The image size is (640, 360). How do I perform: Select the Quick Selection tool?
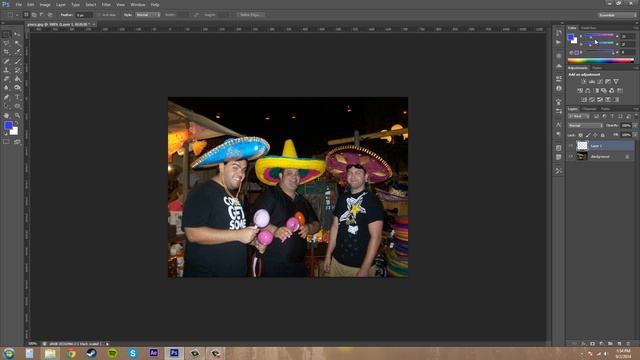[x=17, y=43]
